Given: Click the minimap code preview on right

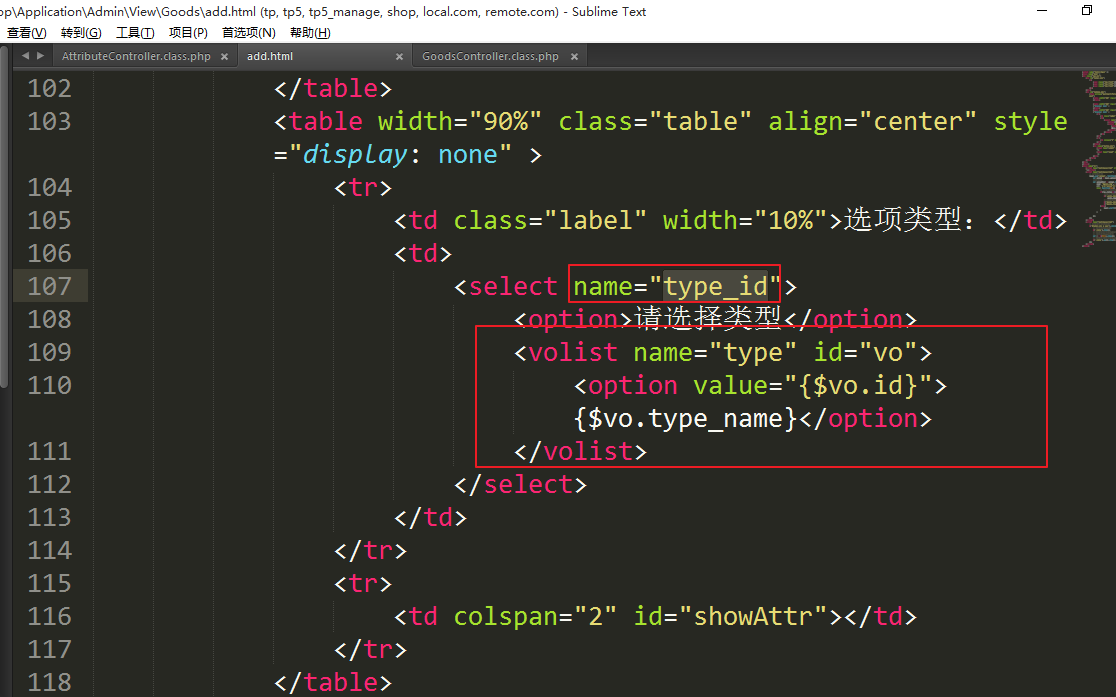Looking at the screenshot, I should (1097, 150).
